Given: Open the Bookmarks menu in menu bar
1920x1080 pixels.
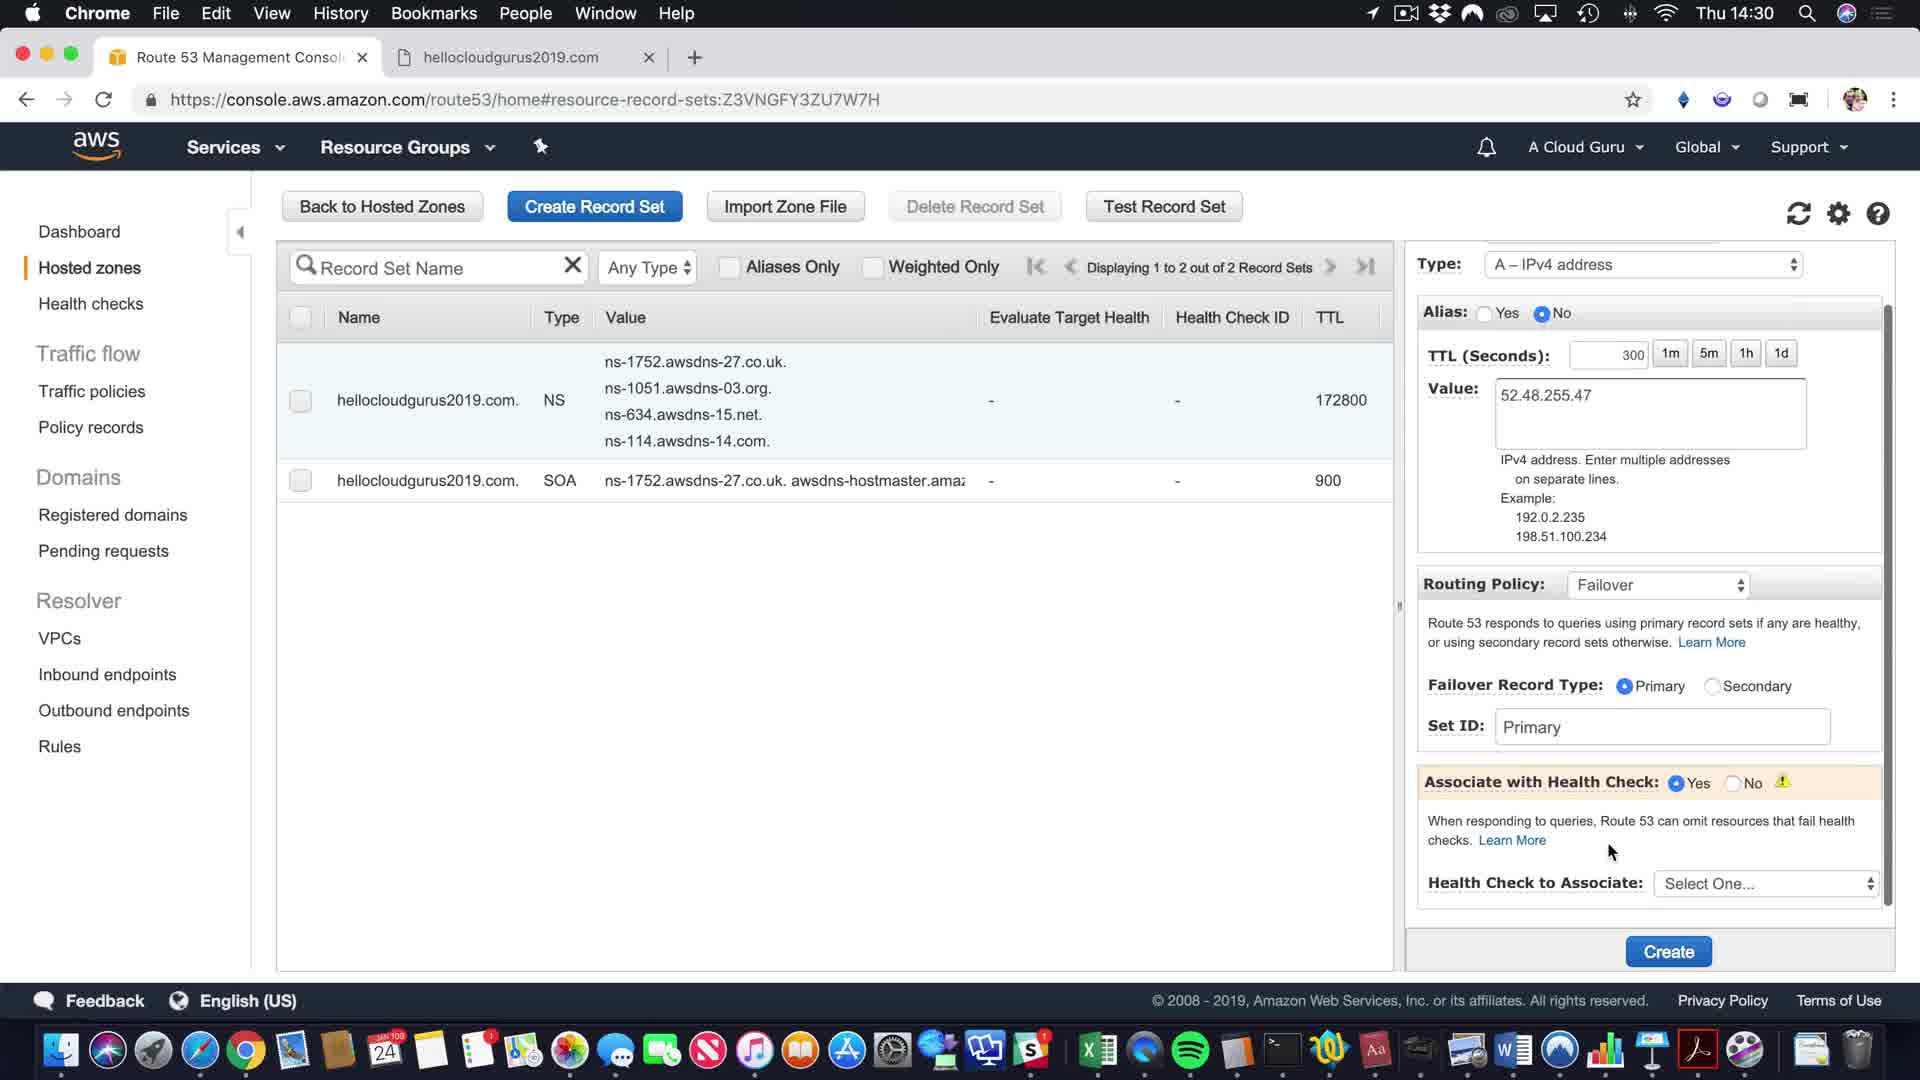Looking at the screenshot, I should click(x=433, y=13).
